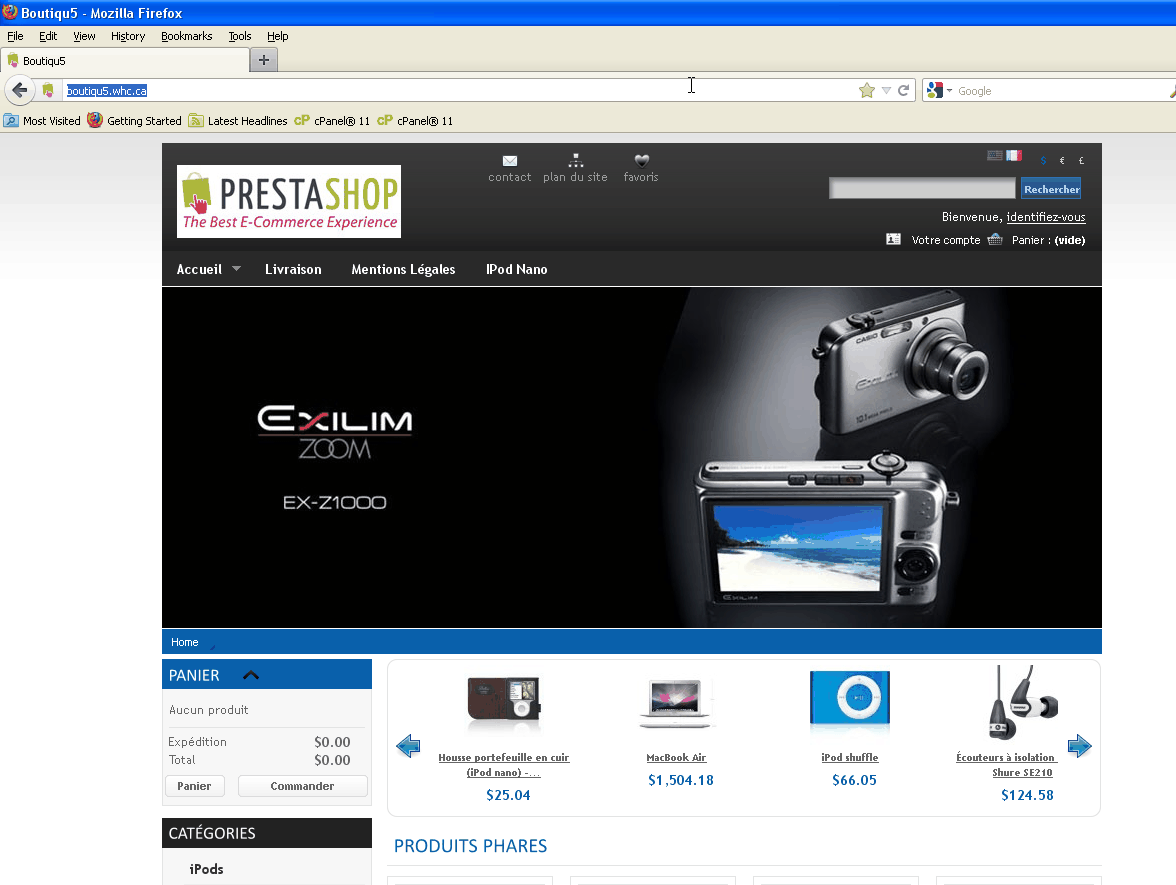The height and width of the screenshot is (885, 1176).
Task: Open the iPods category
Action: [x=206, y=868]
